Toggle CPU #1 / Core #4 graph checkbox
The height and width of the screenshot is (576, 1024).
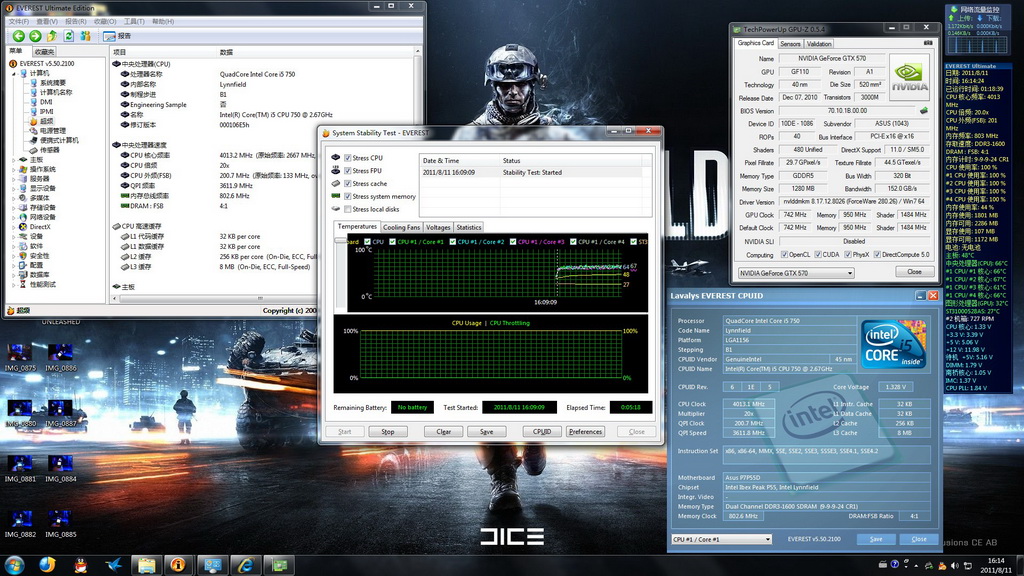click(x=573, y=242)
